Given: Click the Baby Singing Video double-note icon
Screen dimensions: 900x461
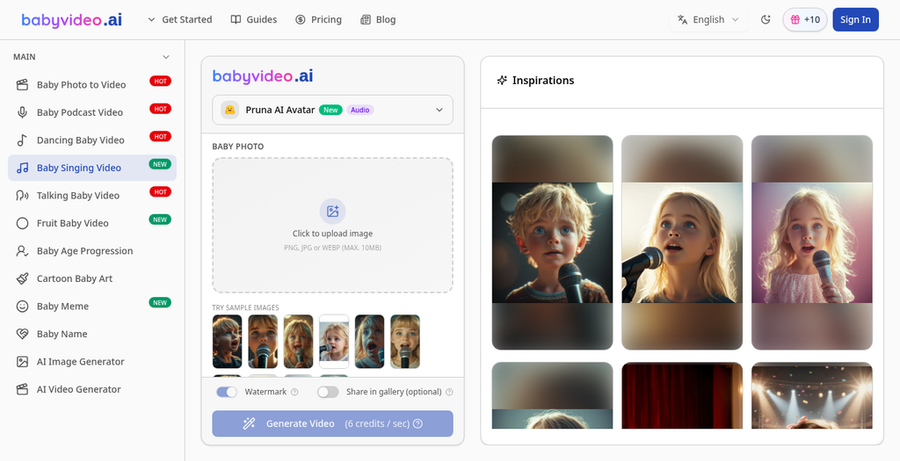Looking at the screenshot, I should tap(22, 168).
